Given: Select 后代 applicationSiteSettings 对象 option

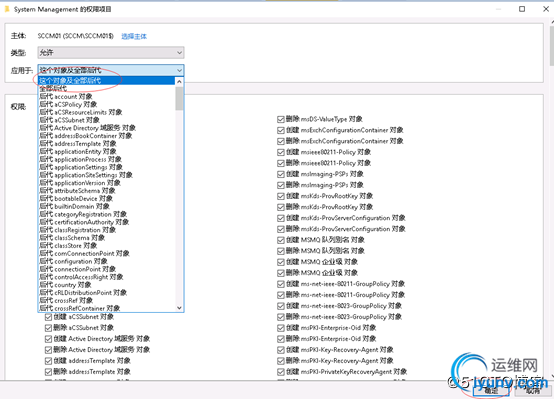Looking at the screenshot, I should [x=106, y=175].
